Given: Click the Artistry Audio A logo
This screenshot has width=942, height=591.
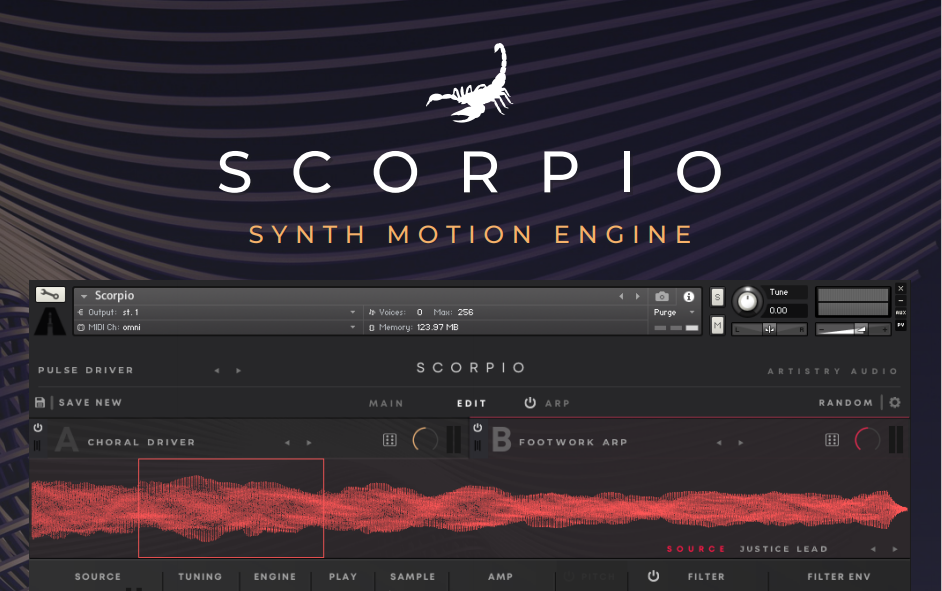Looking at the screenshot, I should pos(50,321).
